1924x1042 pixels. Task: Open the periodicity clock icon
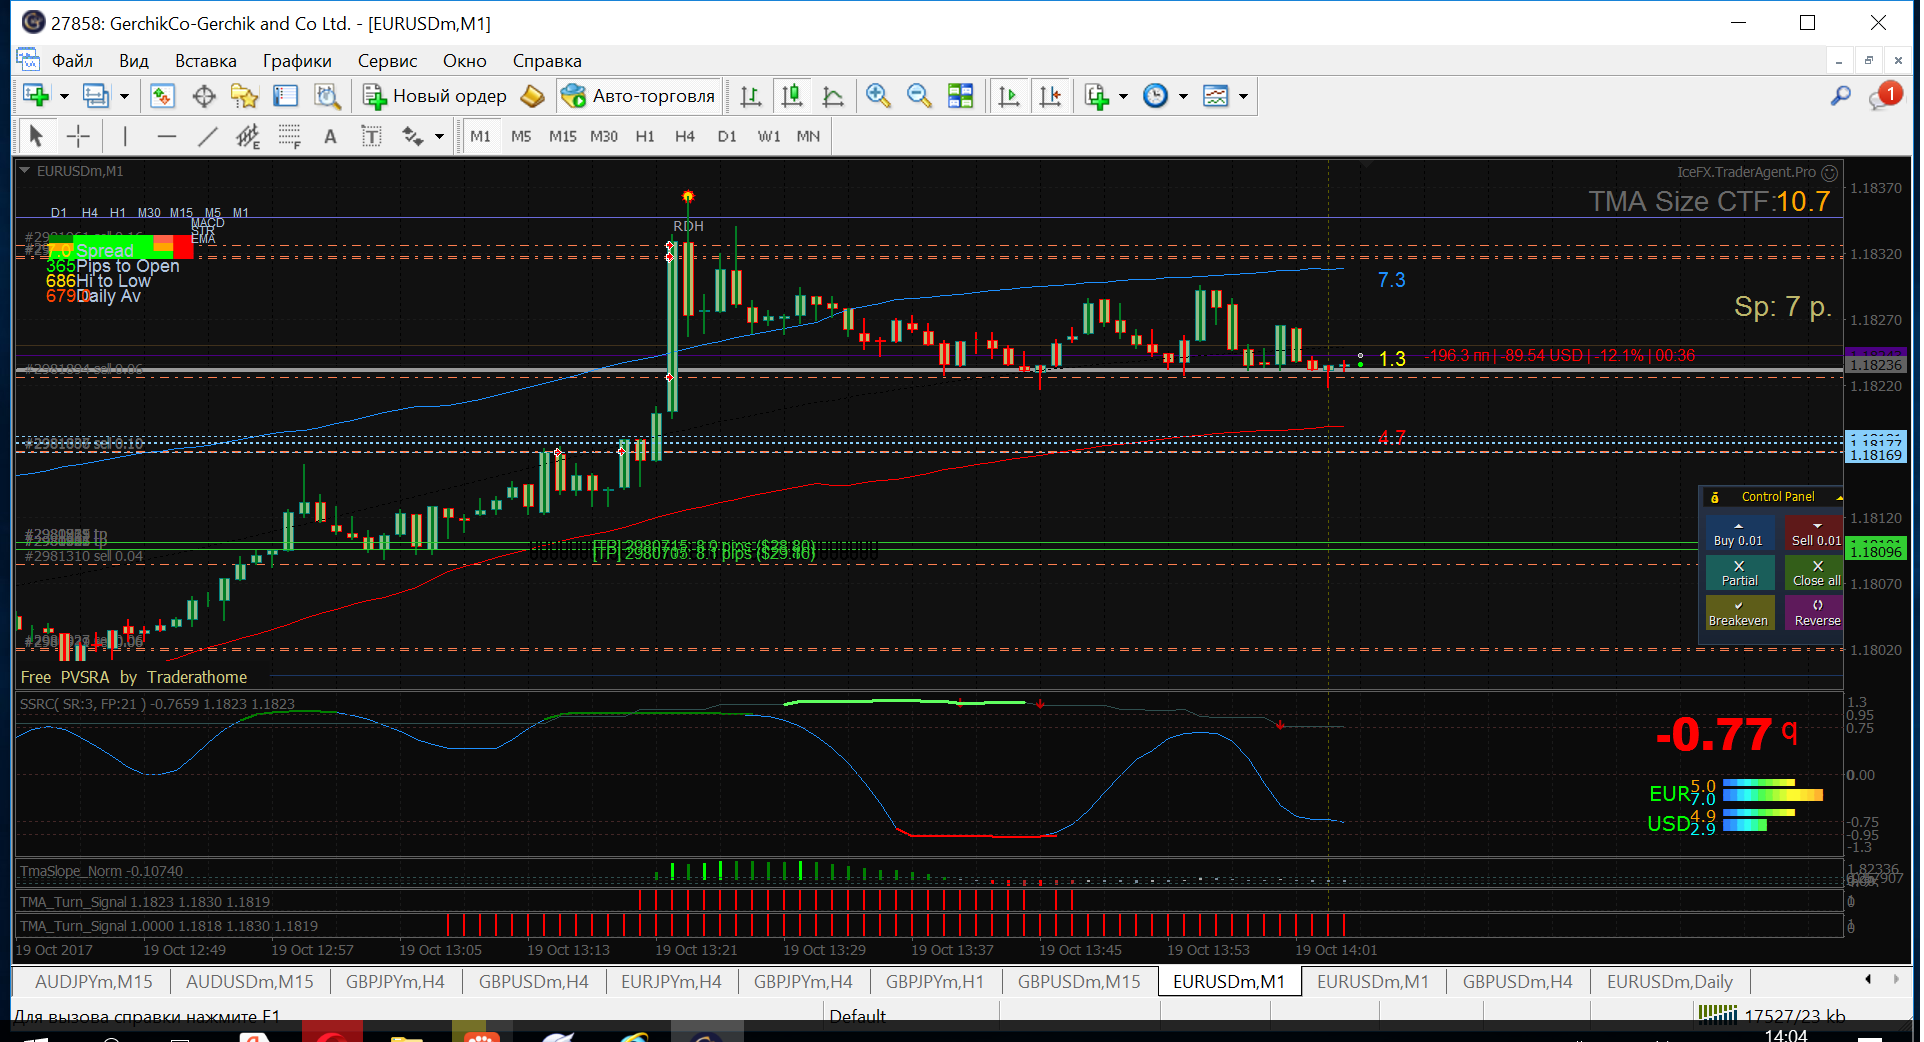[x=1156, y=96]
